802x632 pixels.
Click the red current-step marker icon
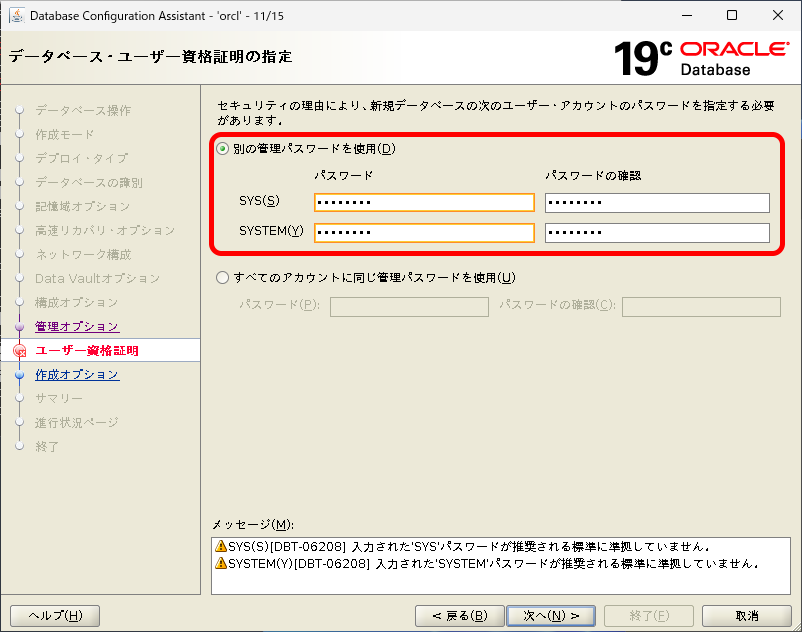(19, 351)
